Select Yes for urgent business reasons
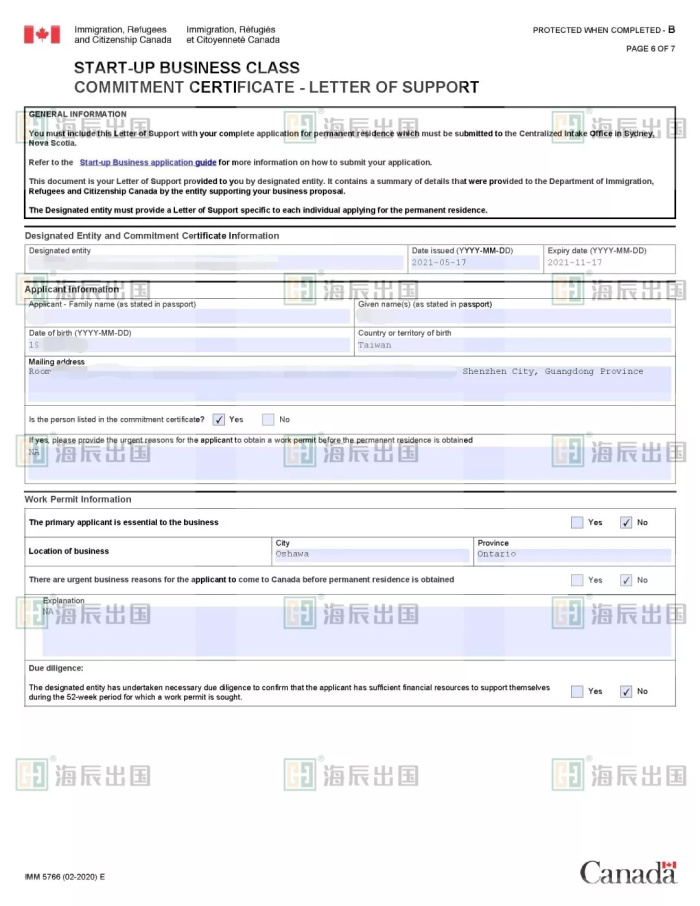Image resolution: width=700 pixels, height=906 pixels. [577, 580]
